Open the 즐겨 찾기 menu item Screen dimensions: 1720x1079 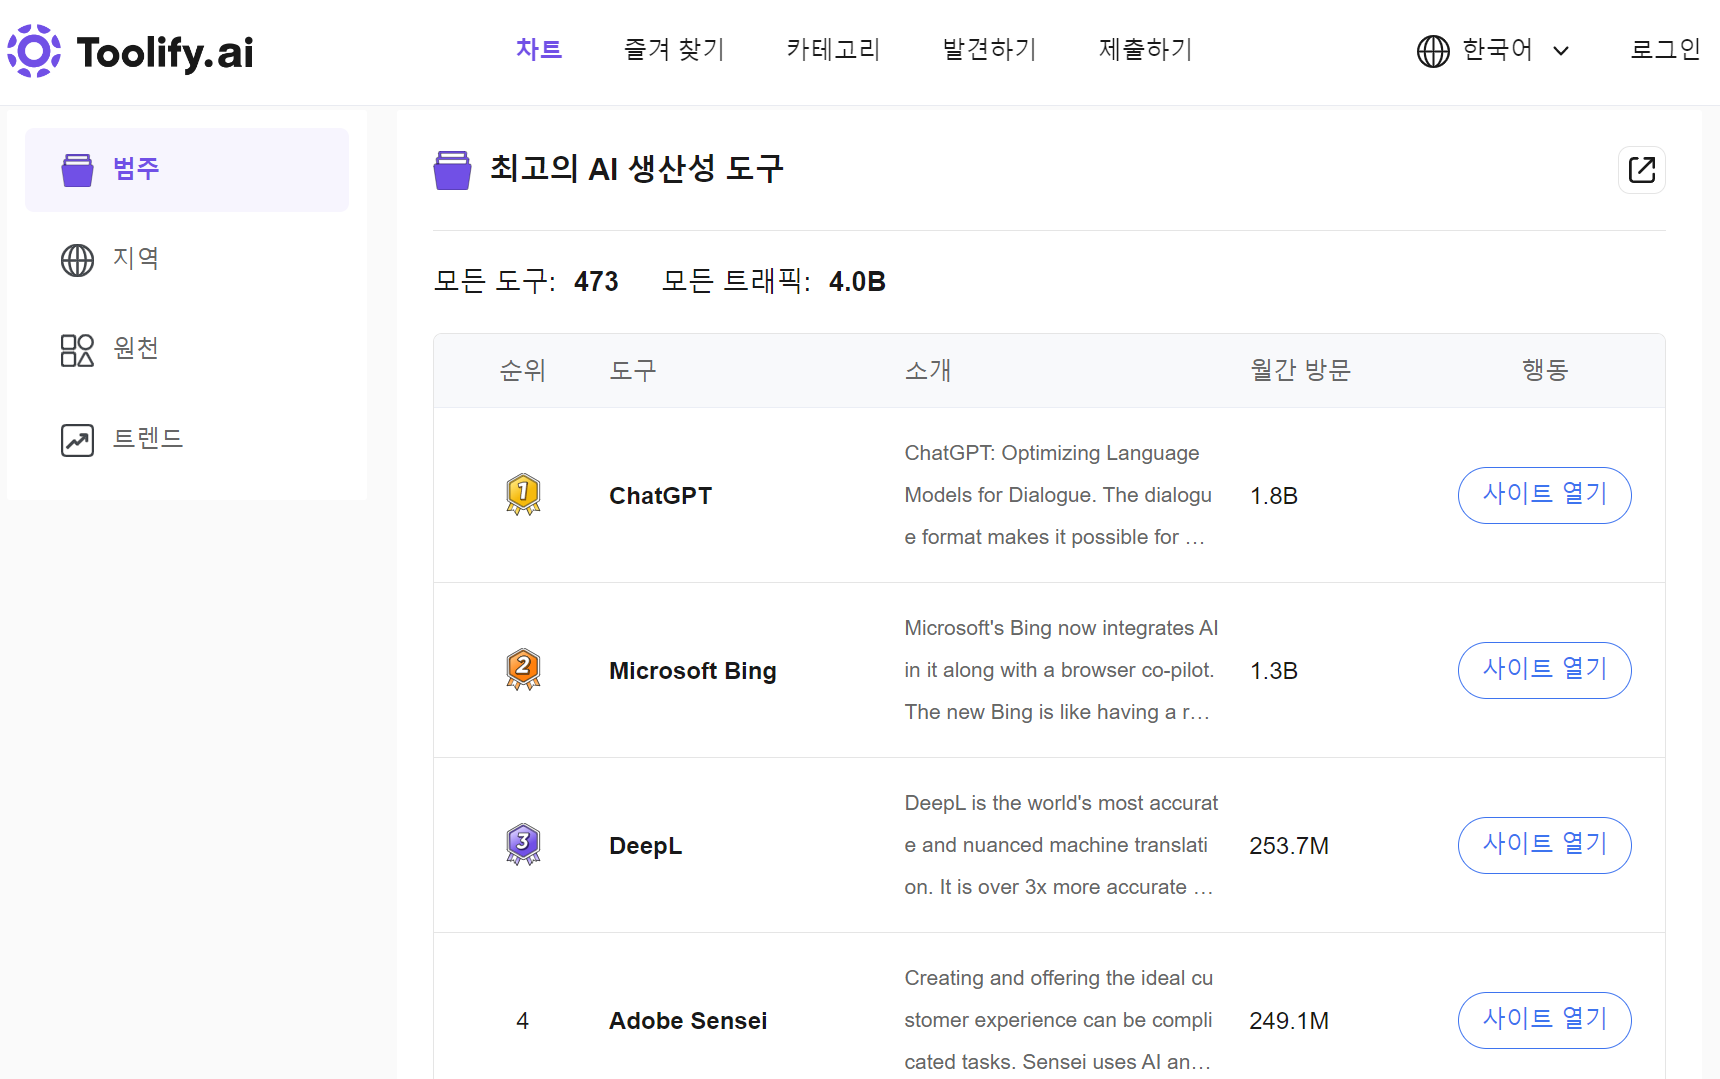(674, 49)
